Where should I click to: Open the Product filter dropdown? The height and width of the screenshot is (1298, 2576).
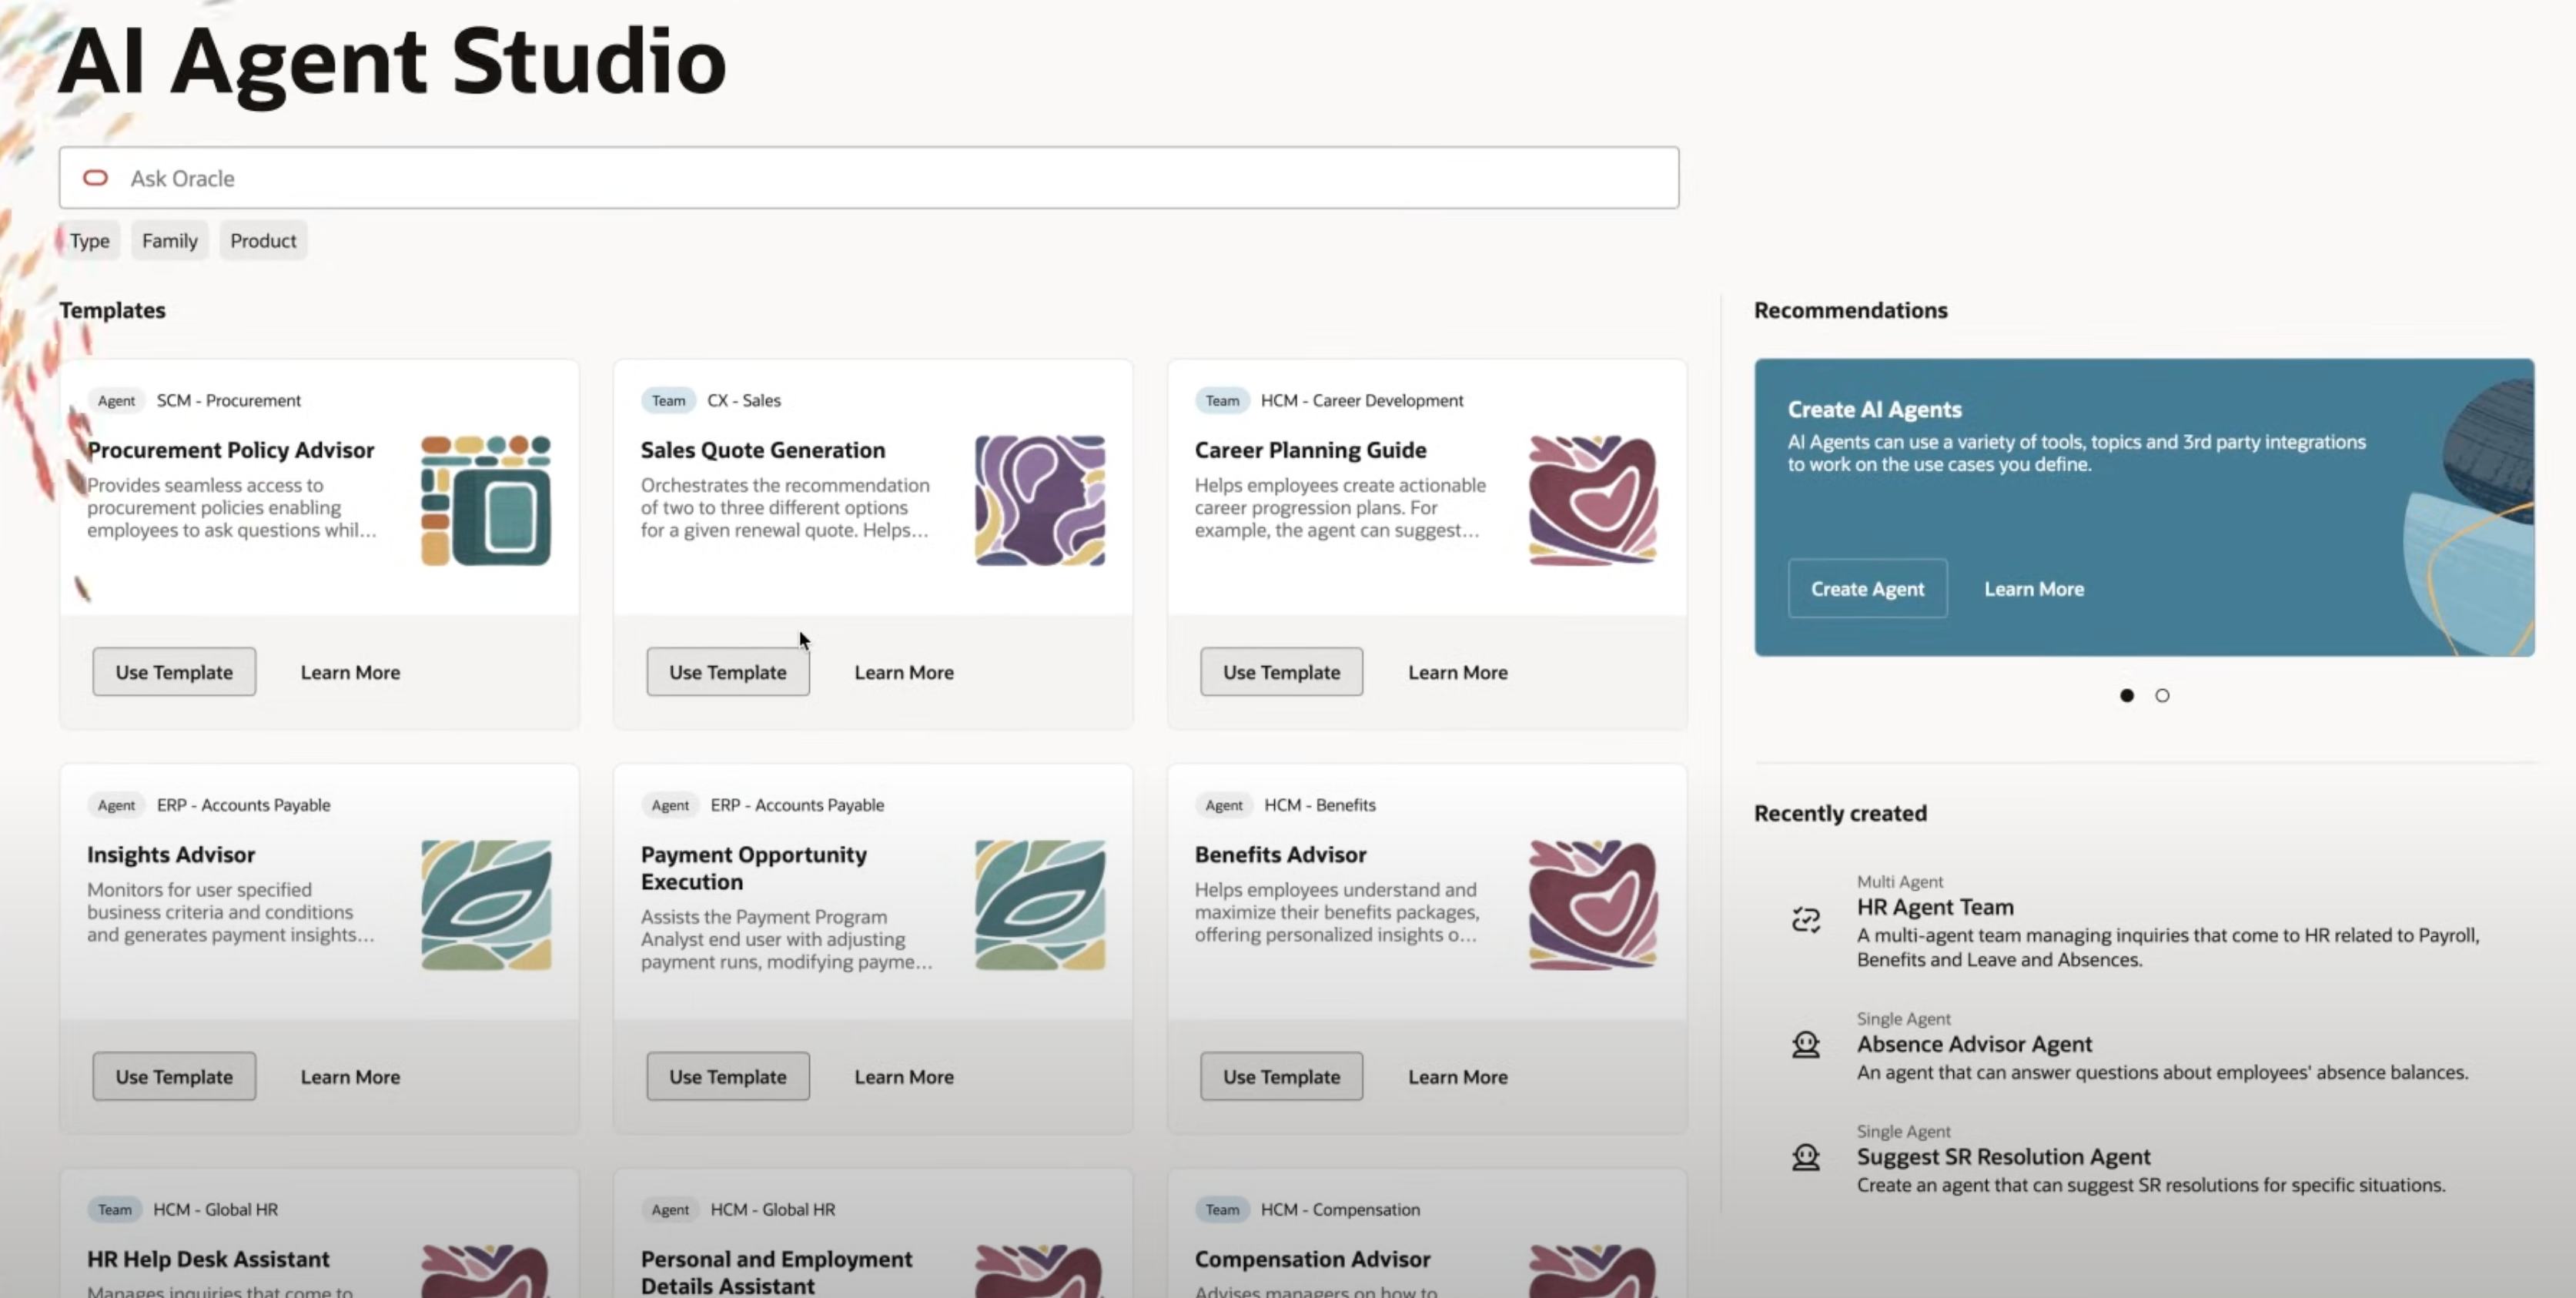(x=263, y=240)
